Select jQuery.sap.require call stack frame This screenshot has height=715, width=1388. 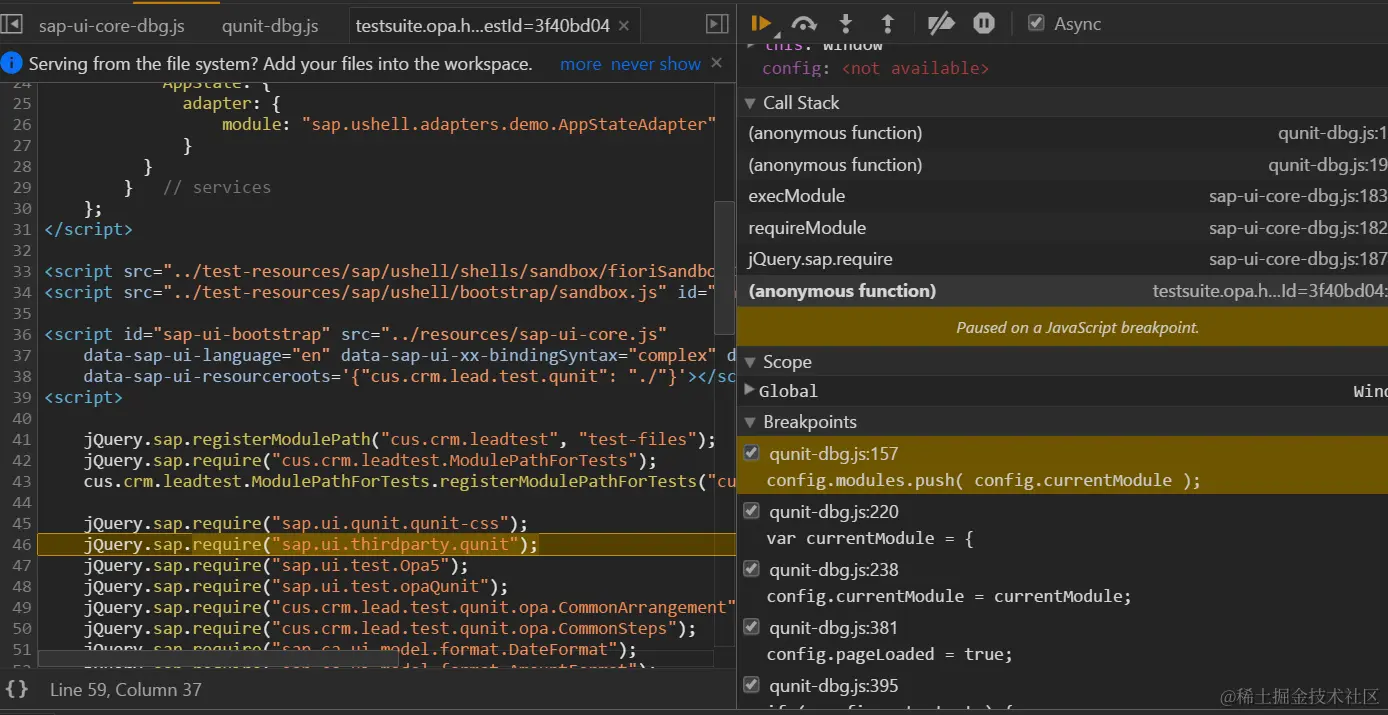tap(1062, 260)
